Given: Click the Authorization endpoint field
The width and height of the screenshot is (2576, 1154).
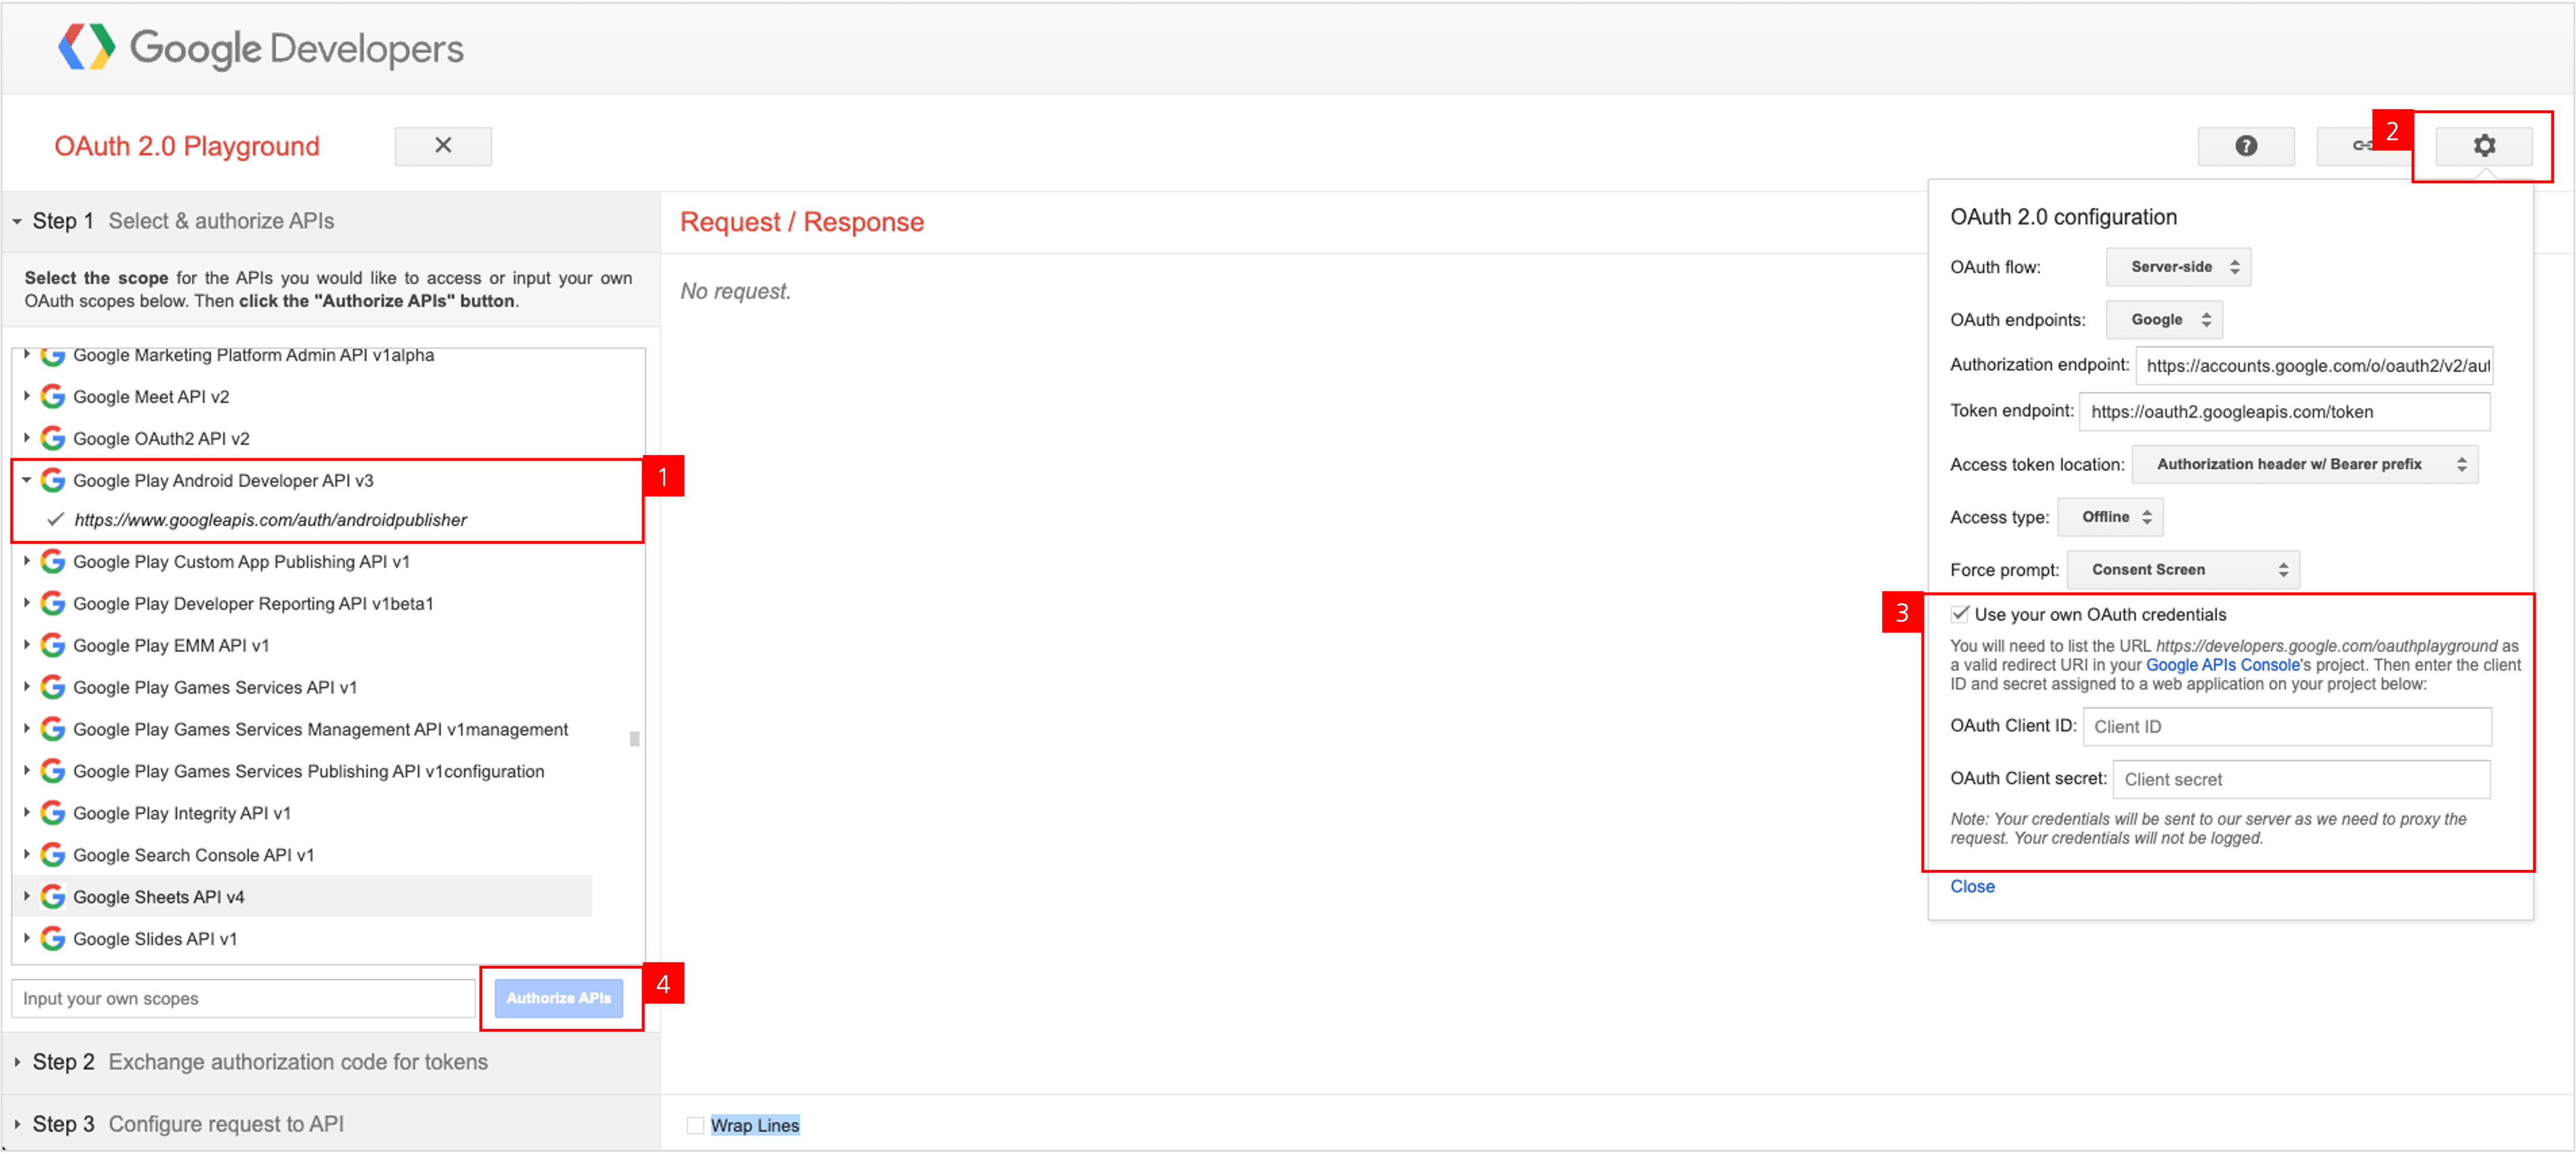Looking at the screenshot, I should [x=2313, y=366].
